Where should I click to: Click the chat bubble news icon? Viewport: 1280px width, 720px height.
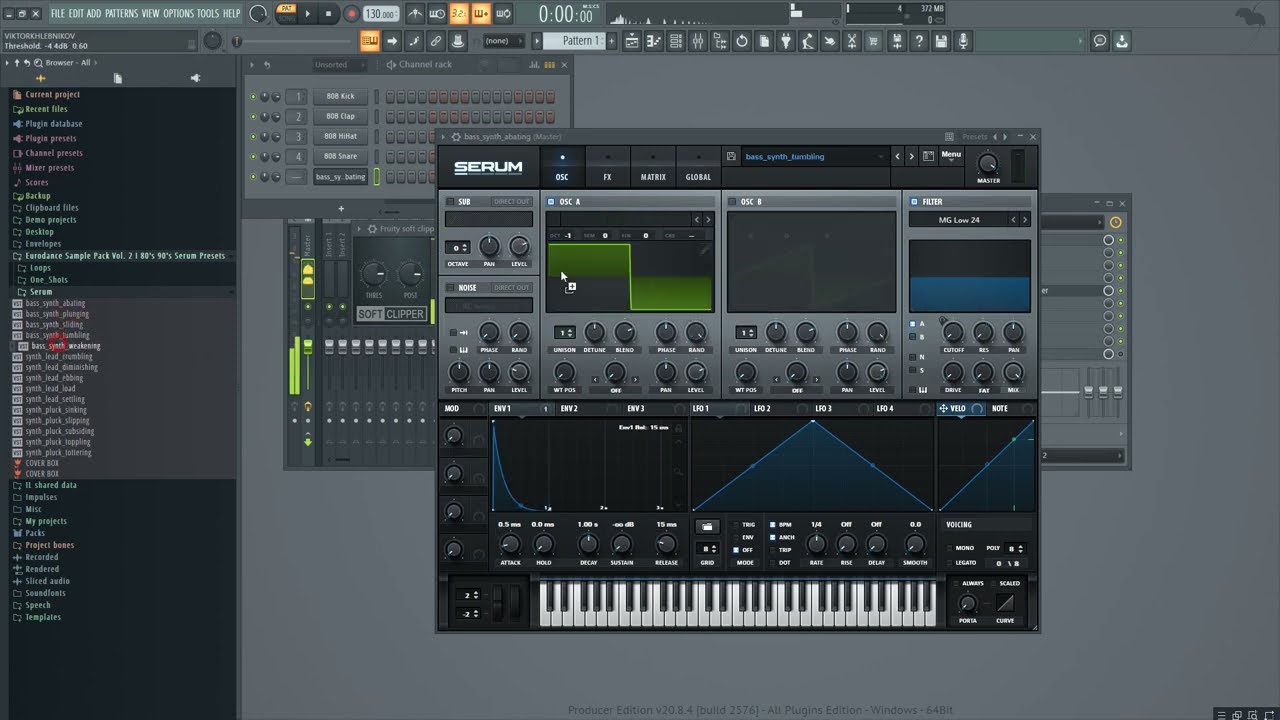(1100, 41)
